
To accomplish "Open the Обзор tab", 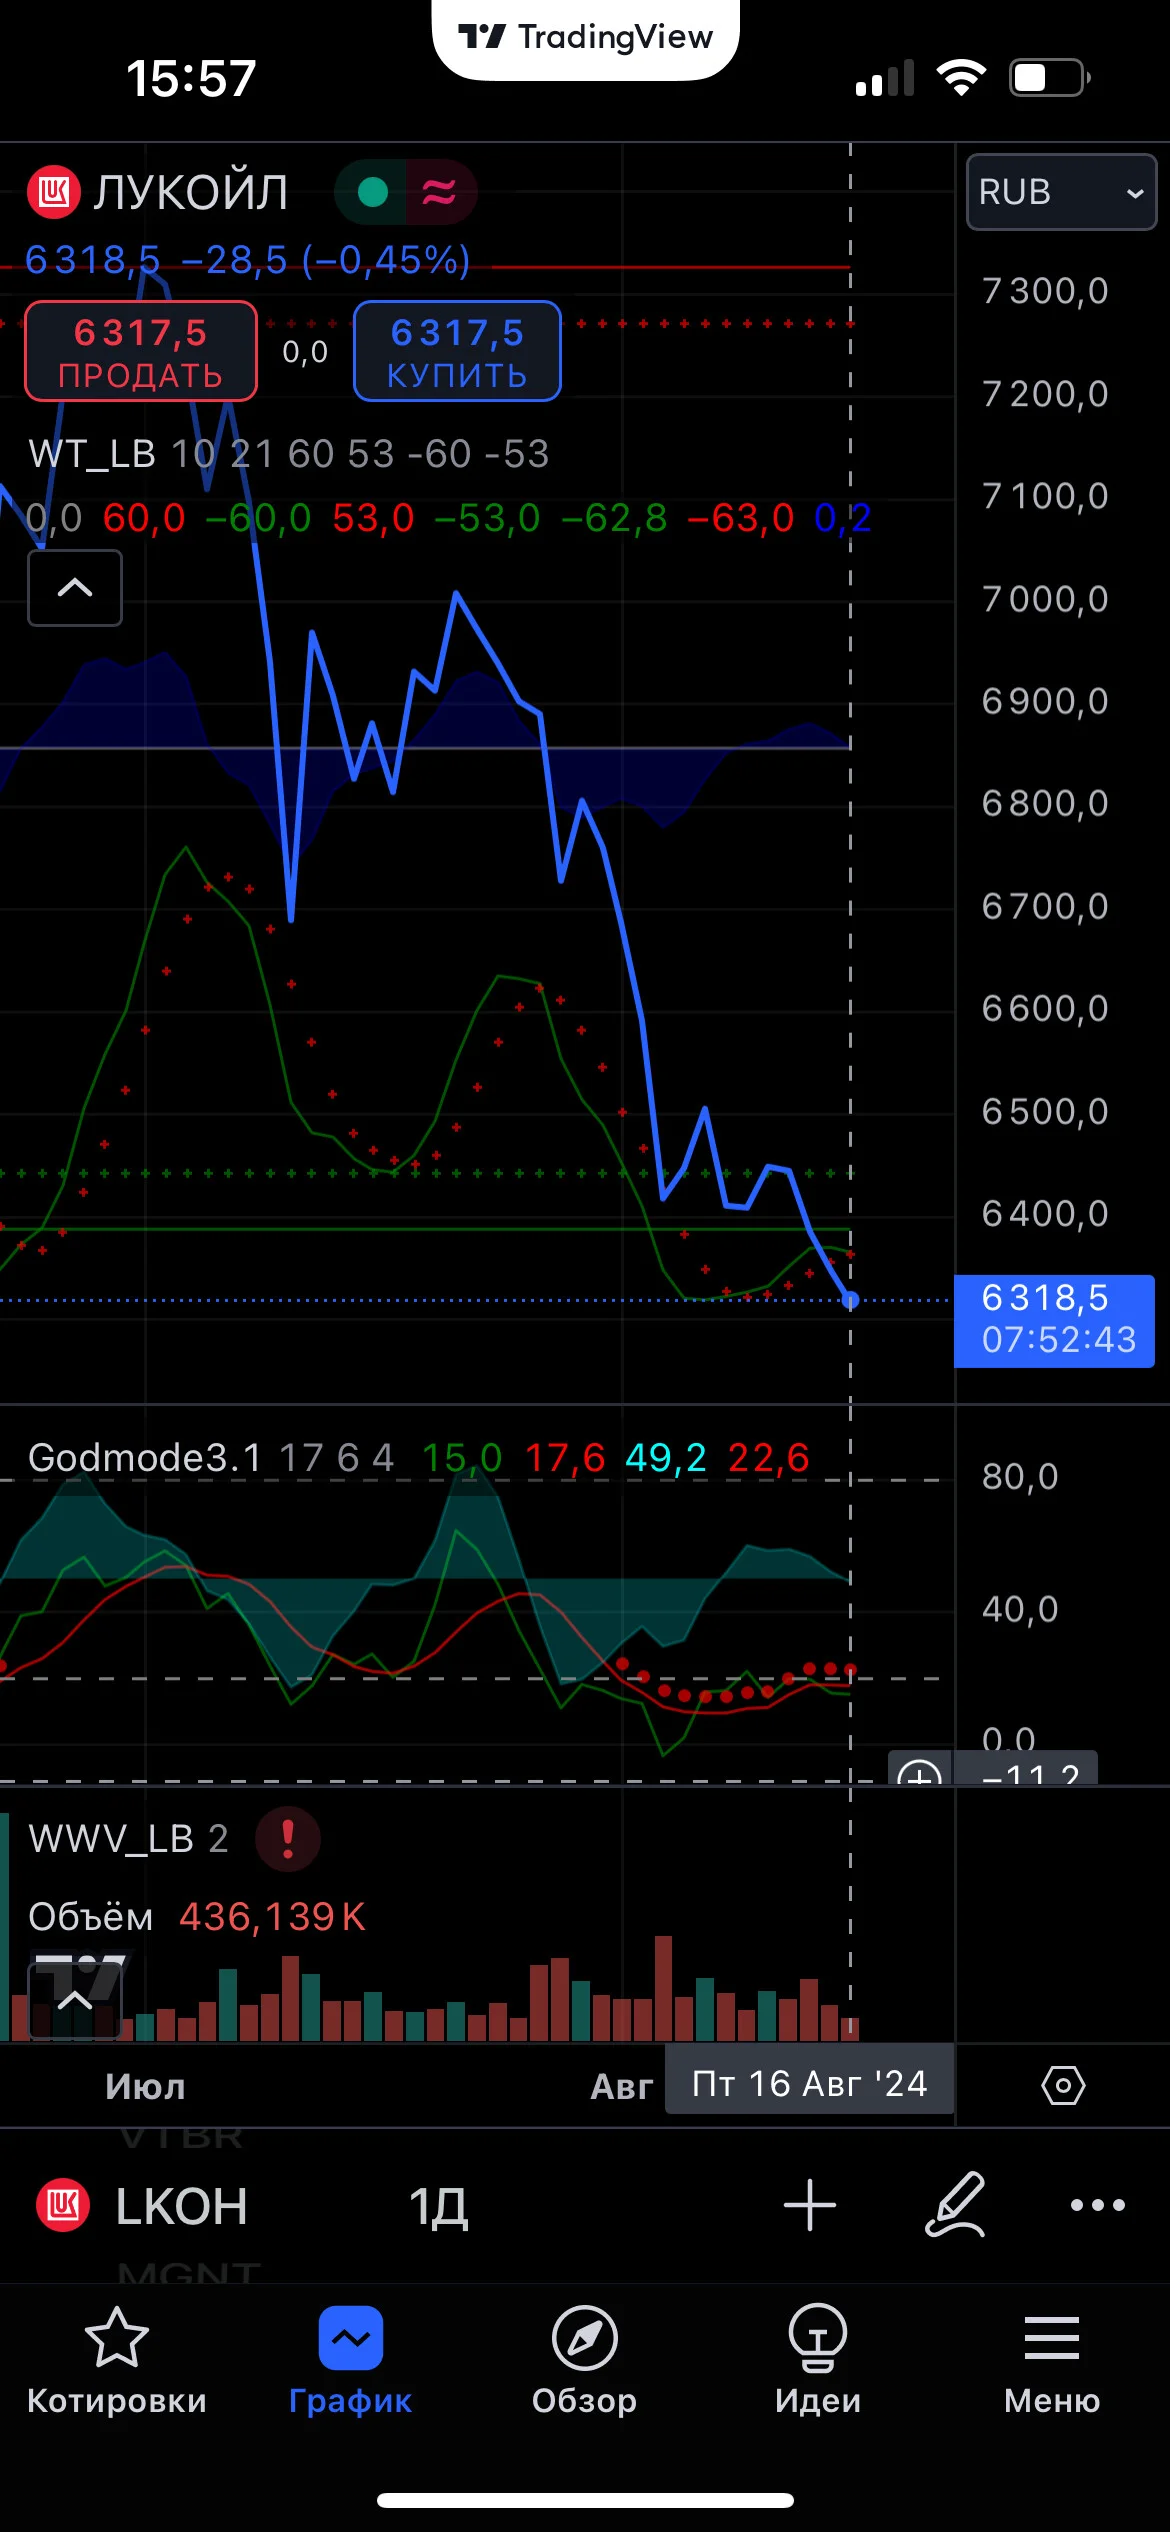I will (584, 2361).
